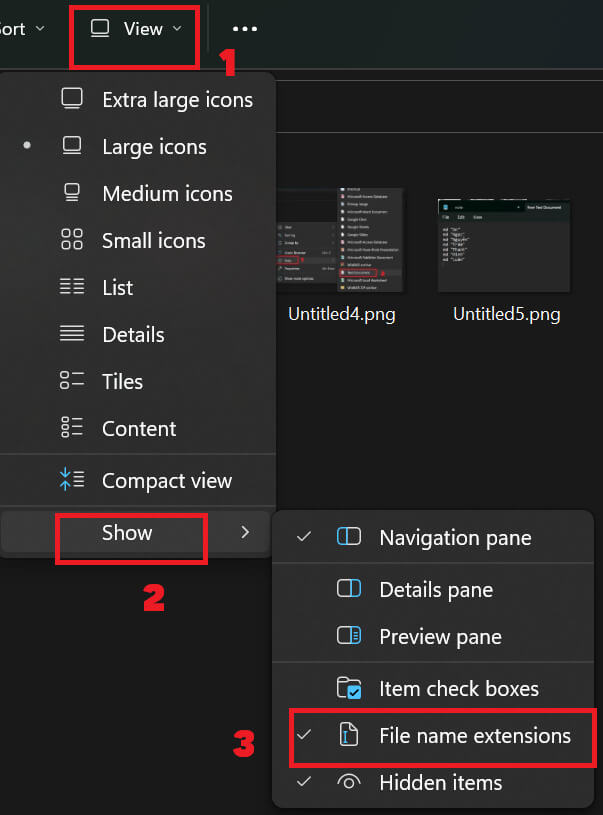Select the Extra large icons view

click(x=177, y=99)
